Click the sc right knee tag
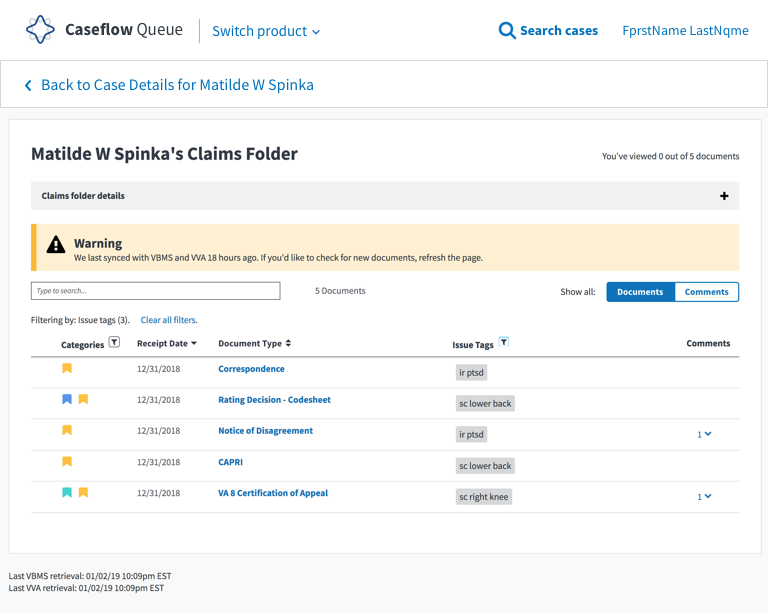Viewport: 768px width, 613px height. 483,496
